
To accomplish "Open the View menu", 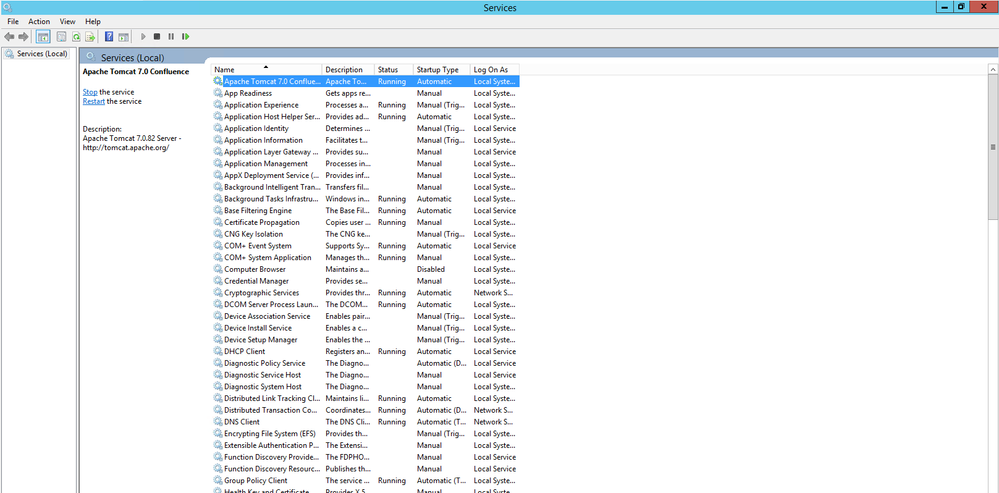I will pyautogui.click(x=68, y=22).
